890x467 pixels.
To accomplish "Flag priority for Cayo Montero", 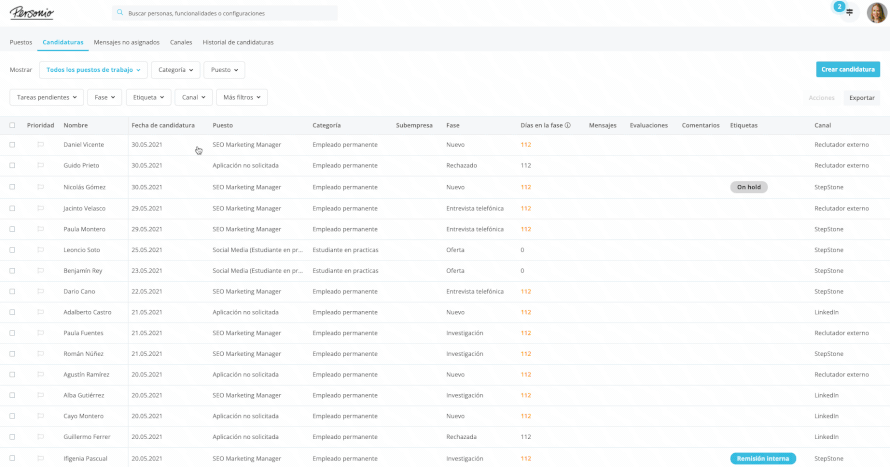I will click(41, 416).
